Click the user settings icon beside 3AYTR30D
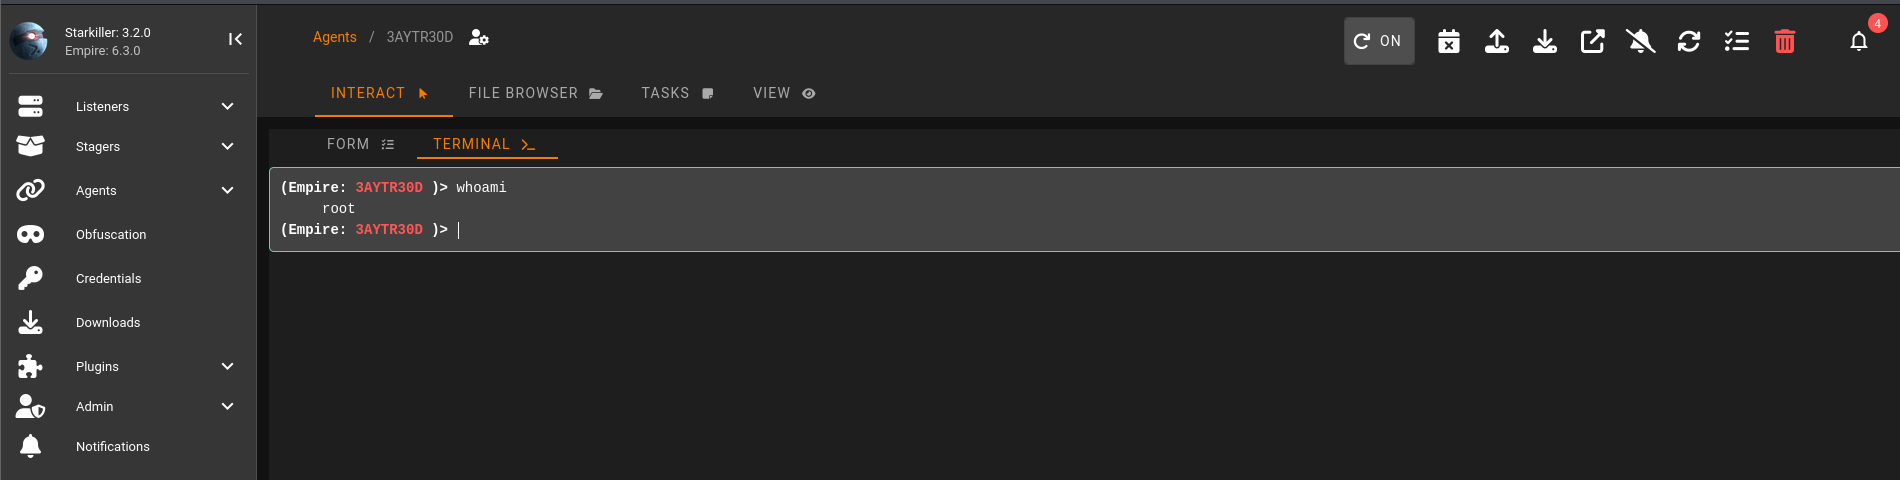This screenshot has width=1900, height=480. [479, 38]
